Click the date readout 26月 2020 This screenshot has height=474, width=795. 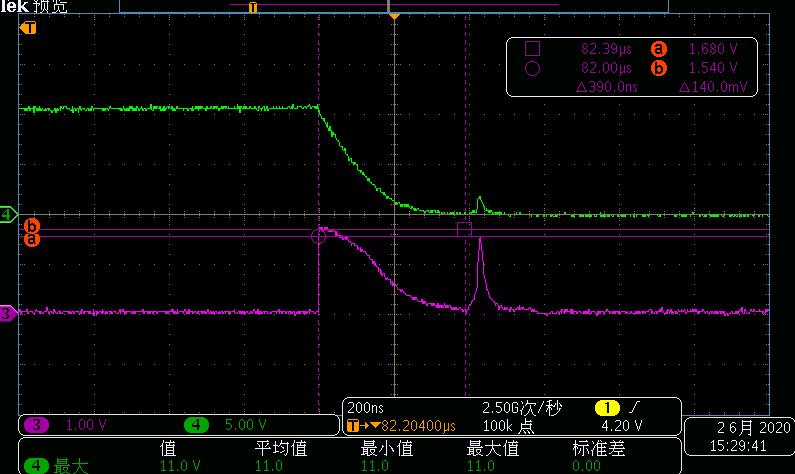pyautogui.click(x=753, y=428)
